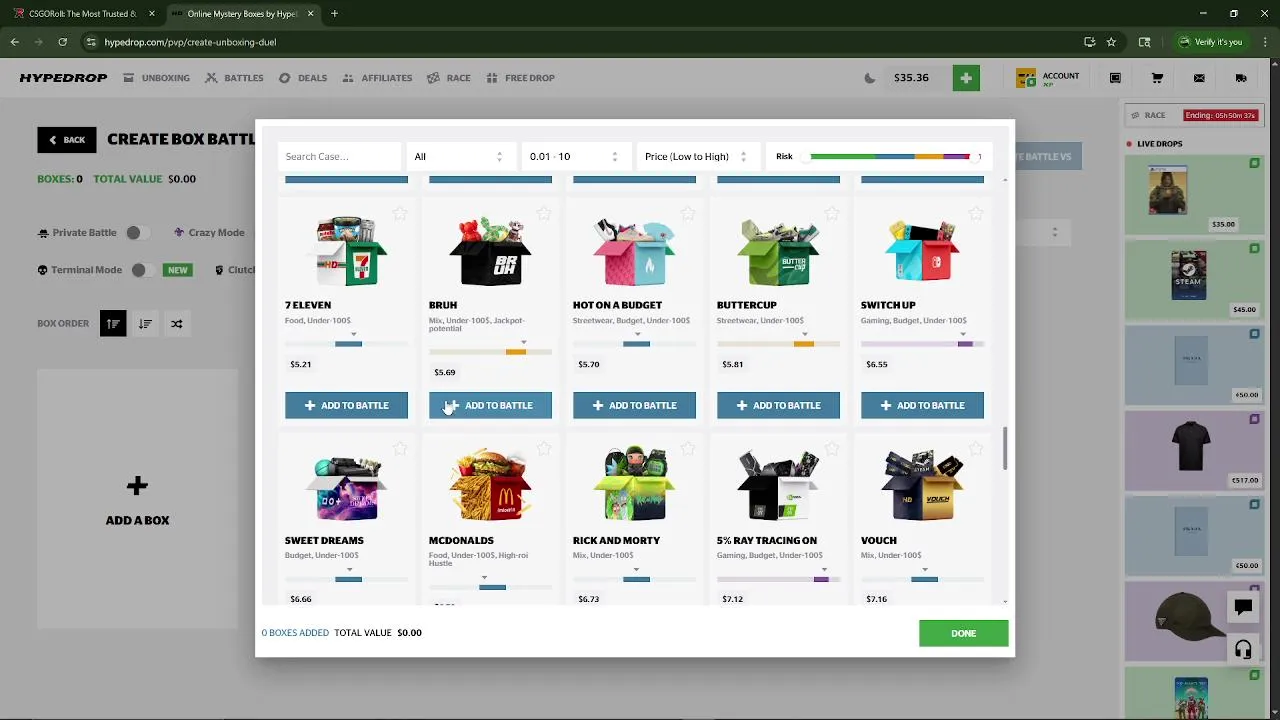Add Bruh box to battle
The height and width of the screenshot is (720, 1280).
click(490, 405)
